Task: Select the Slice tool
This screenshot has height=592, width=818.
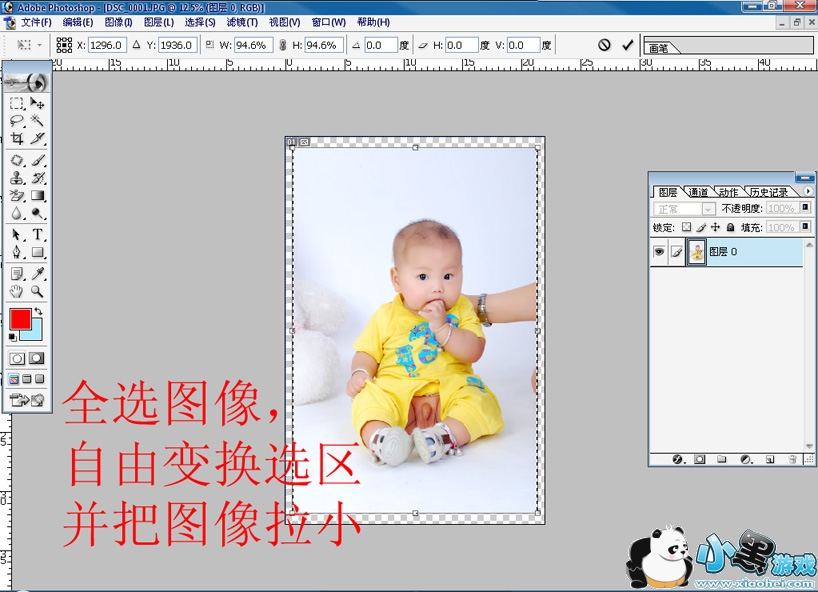Action: point(37,138)
